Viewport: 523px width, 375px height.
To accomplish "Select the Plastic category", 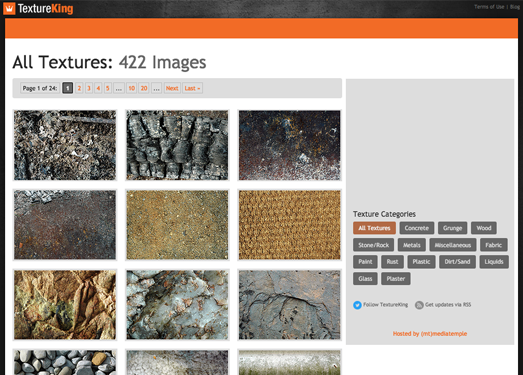I will click(421, 262).
